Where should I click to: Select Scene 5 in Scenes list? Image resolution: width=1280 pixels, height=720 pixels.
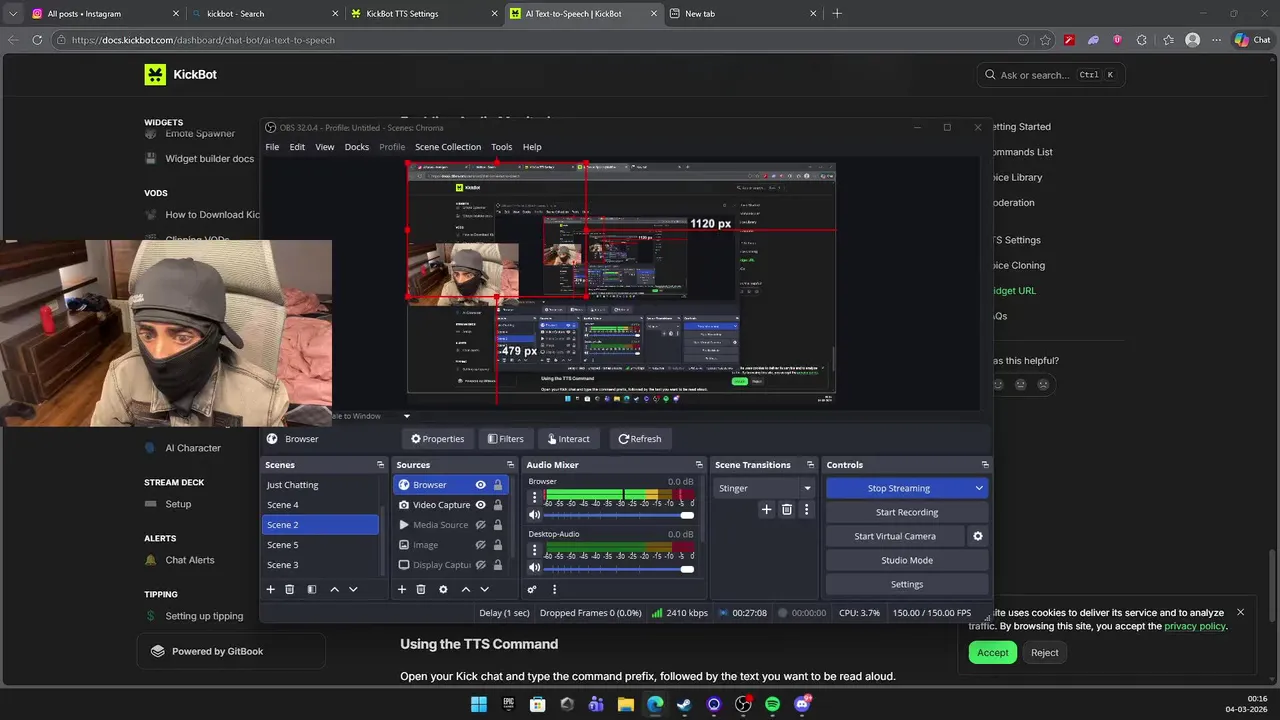coord(321,545)
